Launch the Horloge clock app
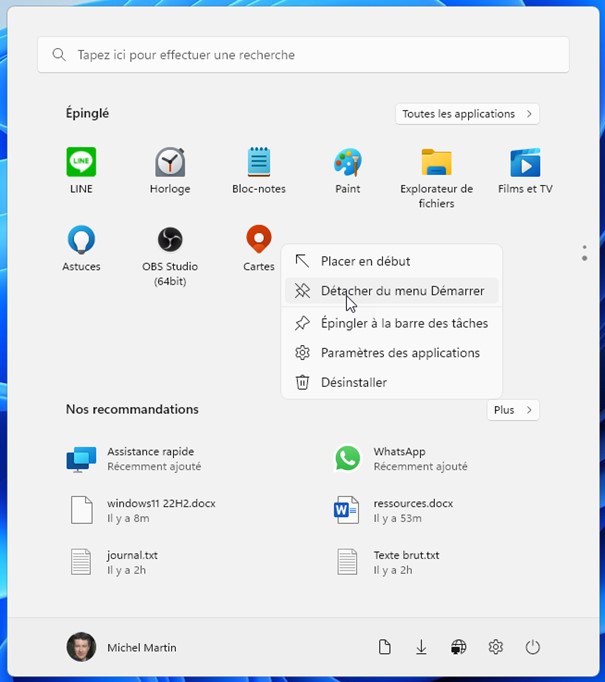605x682 pixels. 170,163
